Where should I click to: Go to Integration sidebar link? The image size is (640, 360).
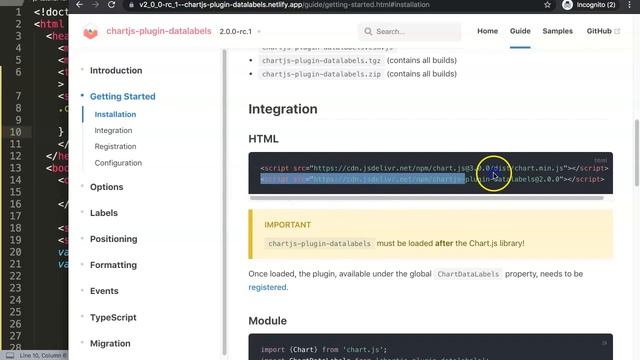tap(113, 131)
